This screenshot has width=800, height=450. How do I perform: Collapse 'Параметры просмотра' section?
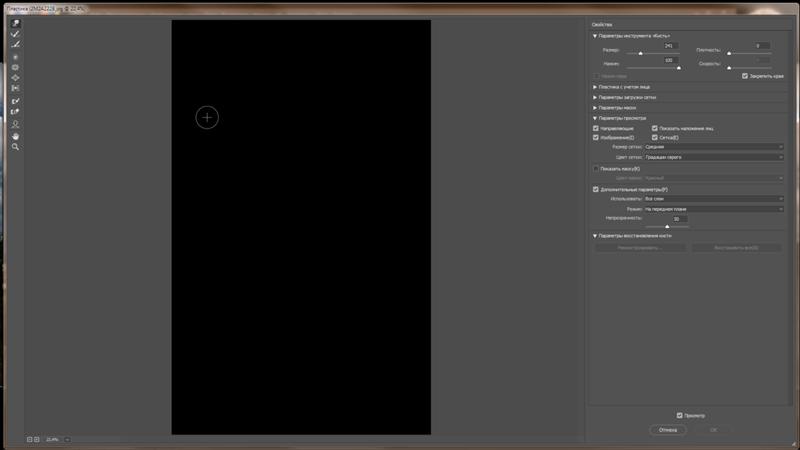click(595, 118)
